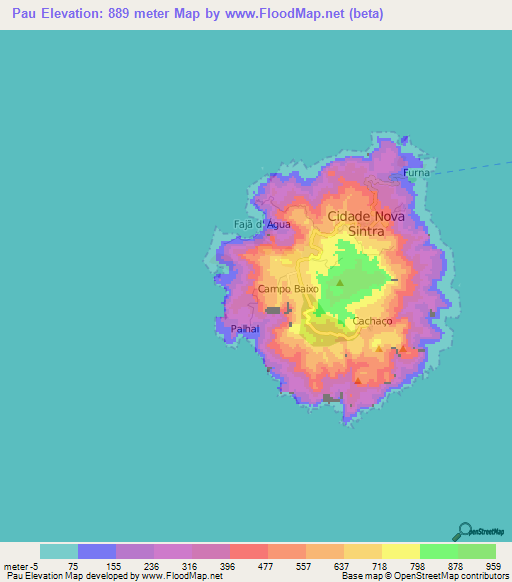Click the OpenStreetMap magnifier logo
The height and width of the screenshot is (582, 512).
coord(478,532)
